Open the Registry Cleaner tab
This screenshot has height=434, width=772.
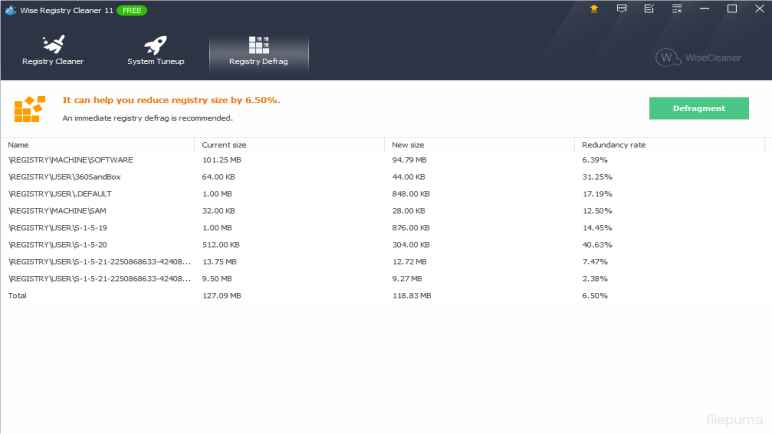53,52
